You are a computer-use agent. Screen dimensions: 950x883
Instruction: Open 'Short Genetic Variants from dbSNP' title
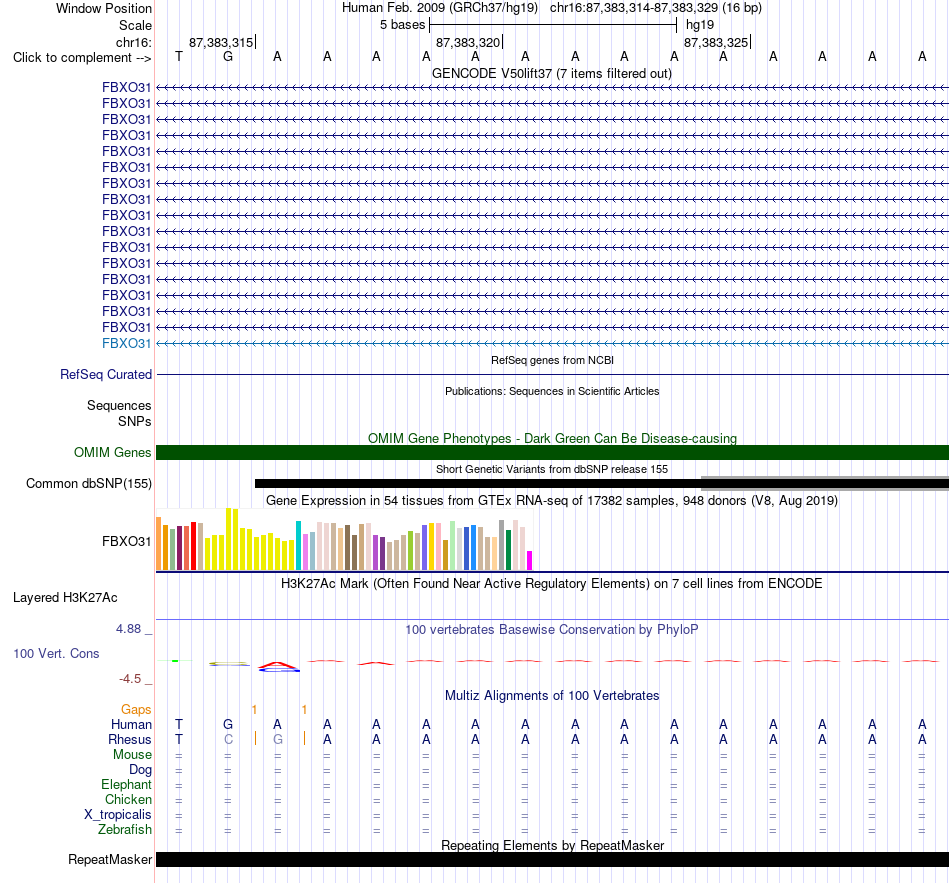pyautogui.click(x=552, y=469)
